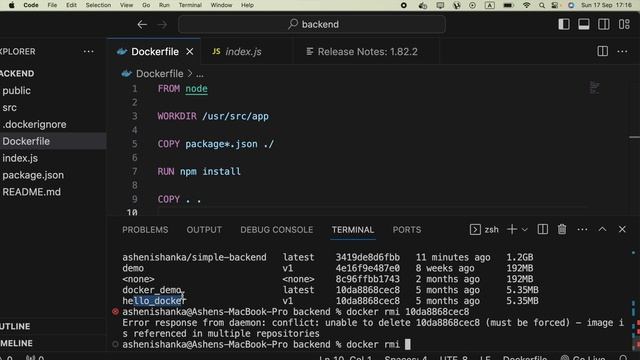
Task: Open Control Center in the menu bar
Action: tap(555, 5)
